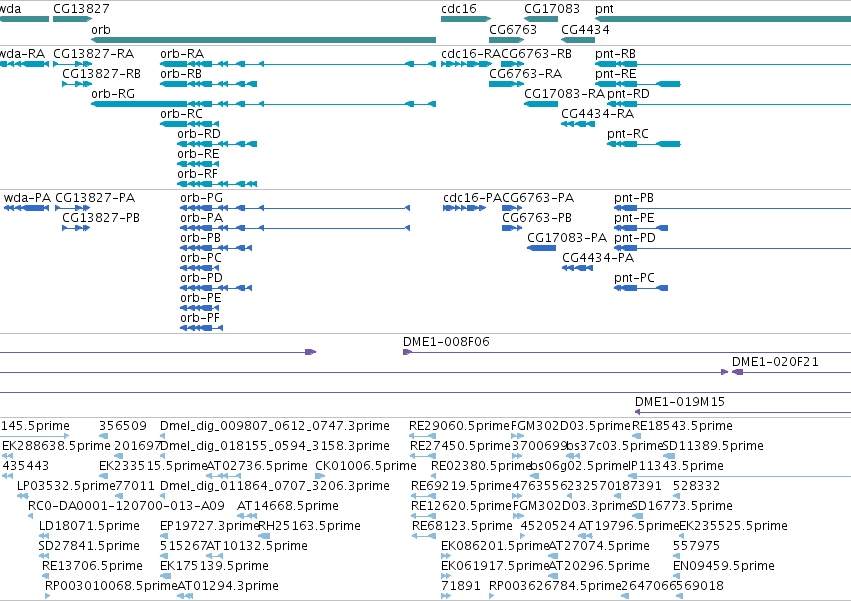Image resolution: width=851 pixels, height=601 pixels.
Task: Select the Dmel_dig_009807_0612_0747.3prime EST label
Action: pos(275,426)
